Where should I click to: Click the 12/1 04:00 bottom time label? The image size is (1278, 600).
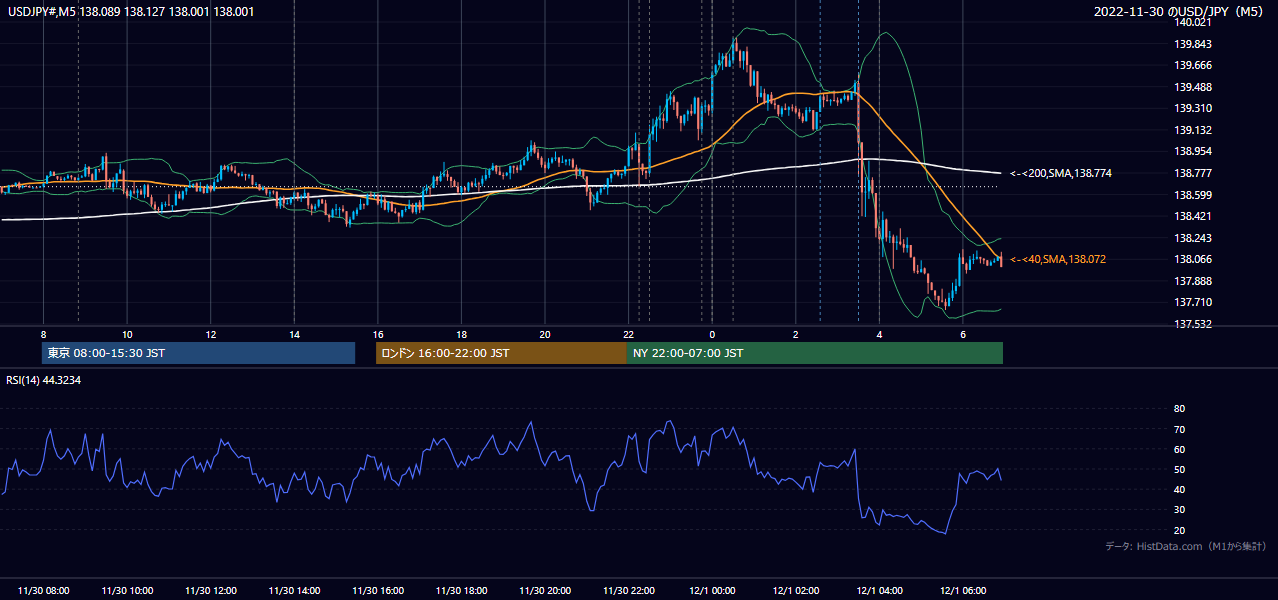pyautogui.click(x=879, y=591)
